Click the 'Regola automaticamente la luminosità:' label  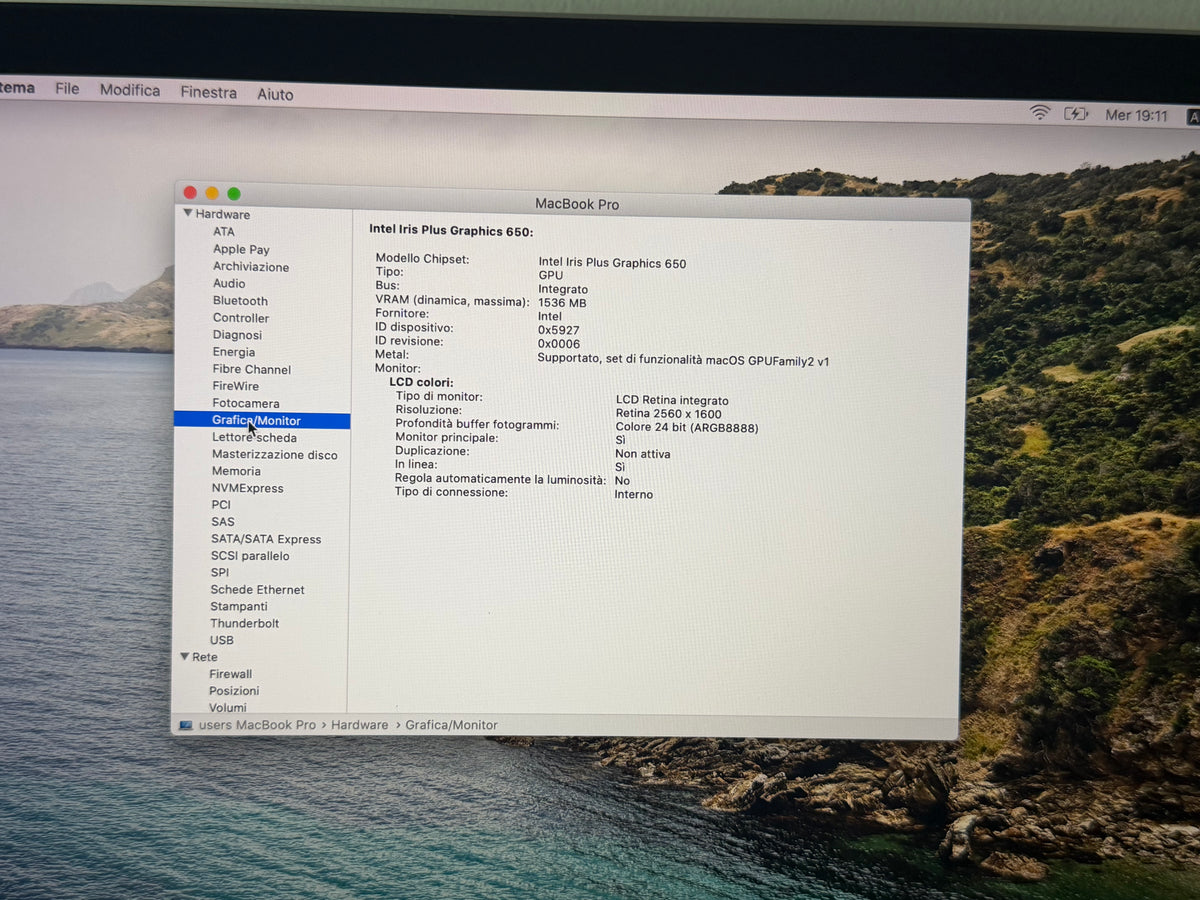click(501, 479)
